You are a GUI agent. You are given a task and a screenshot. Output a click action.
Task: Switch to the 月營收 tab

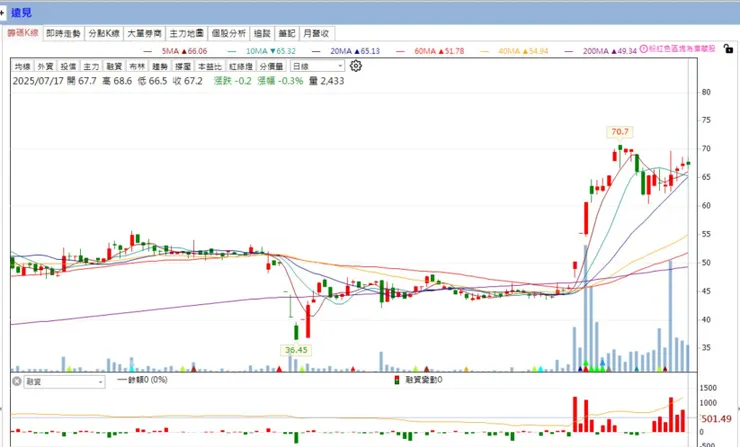click(x=316, y=33)
